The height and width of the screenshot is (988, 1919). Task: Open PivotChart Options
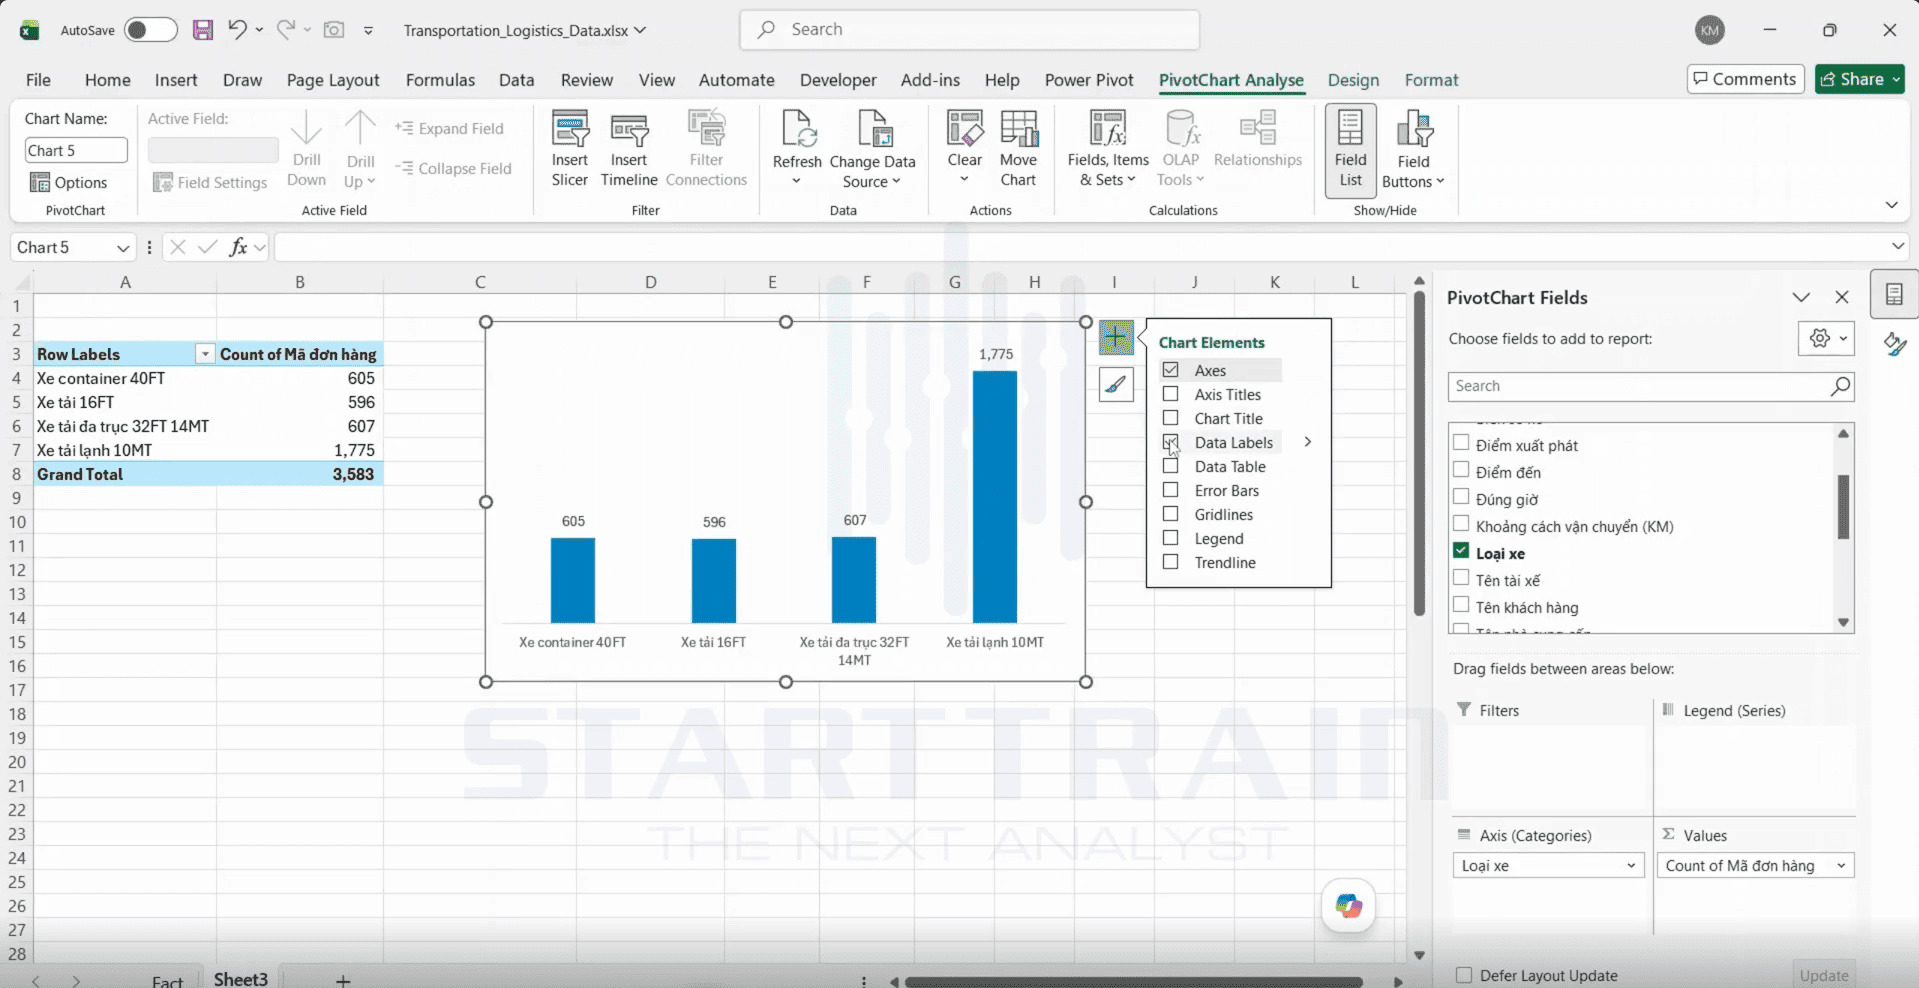tap(68, 182)
